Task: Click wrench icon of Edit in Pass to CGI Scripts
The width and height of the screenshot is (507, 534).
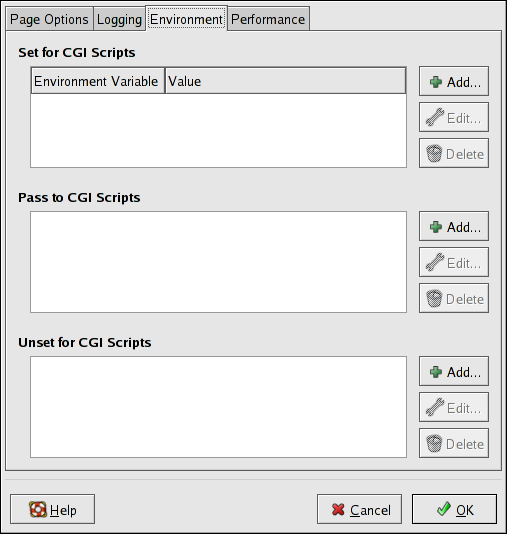Action: (435, 262)
